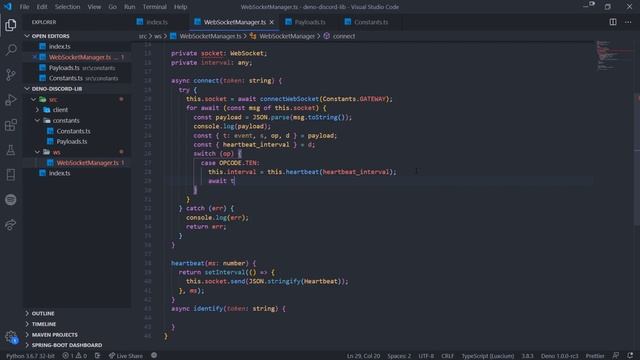The image size is (640, 360).
Task: Open the Test flask view
Action: (11, 150)
